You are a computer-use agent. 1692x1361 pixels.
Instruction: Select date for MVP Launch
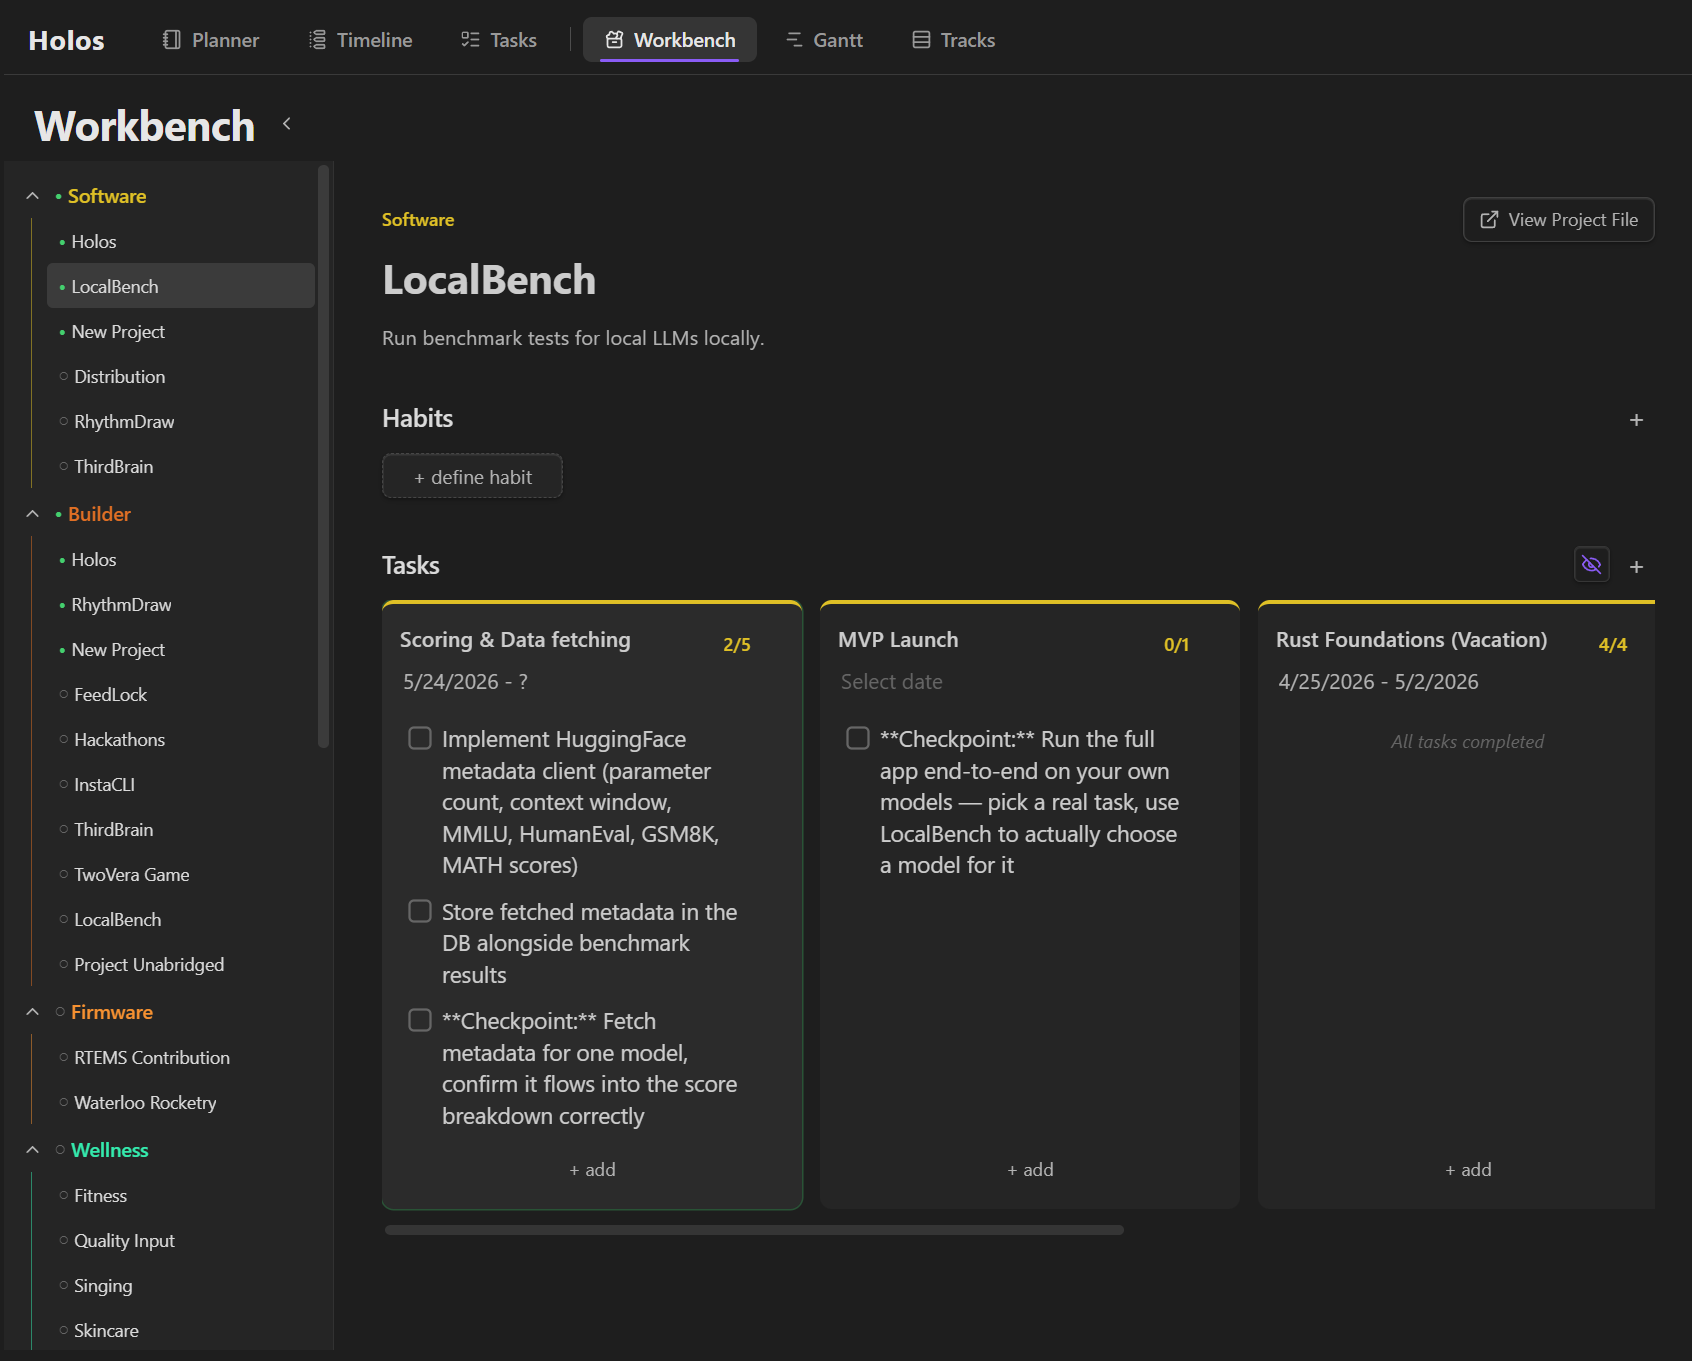[x=891, y=681]
